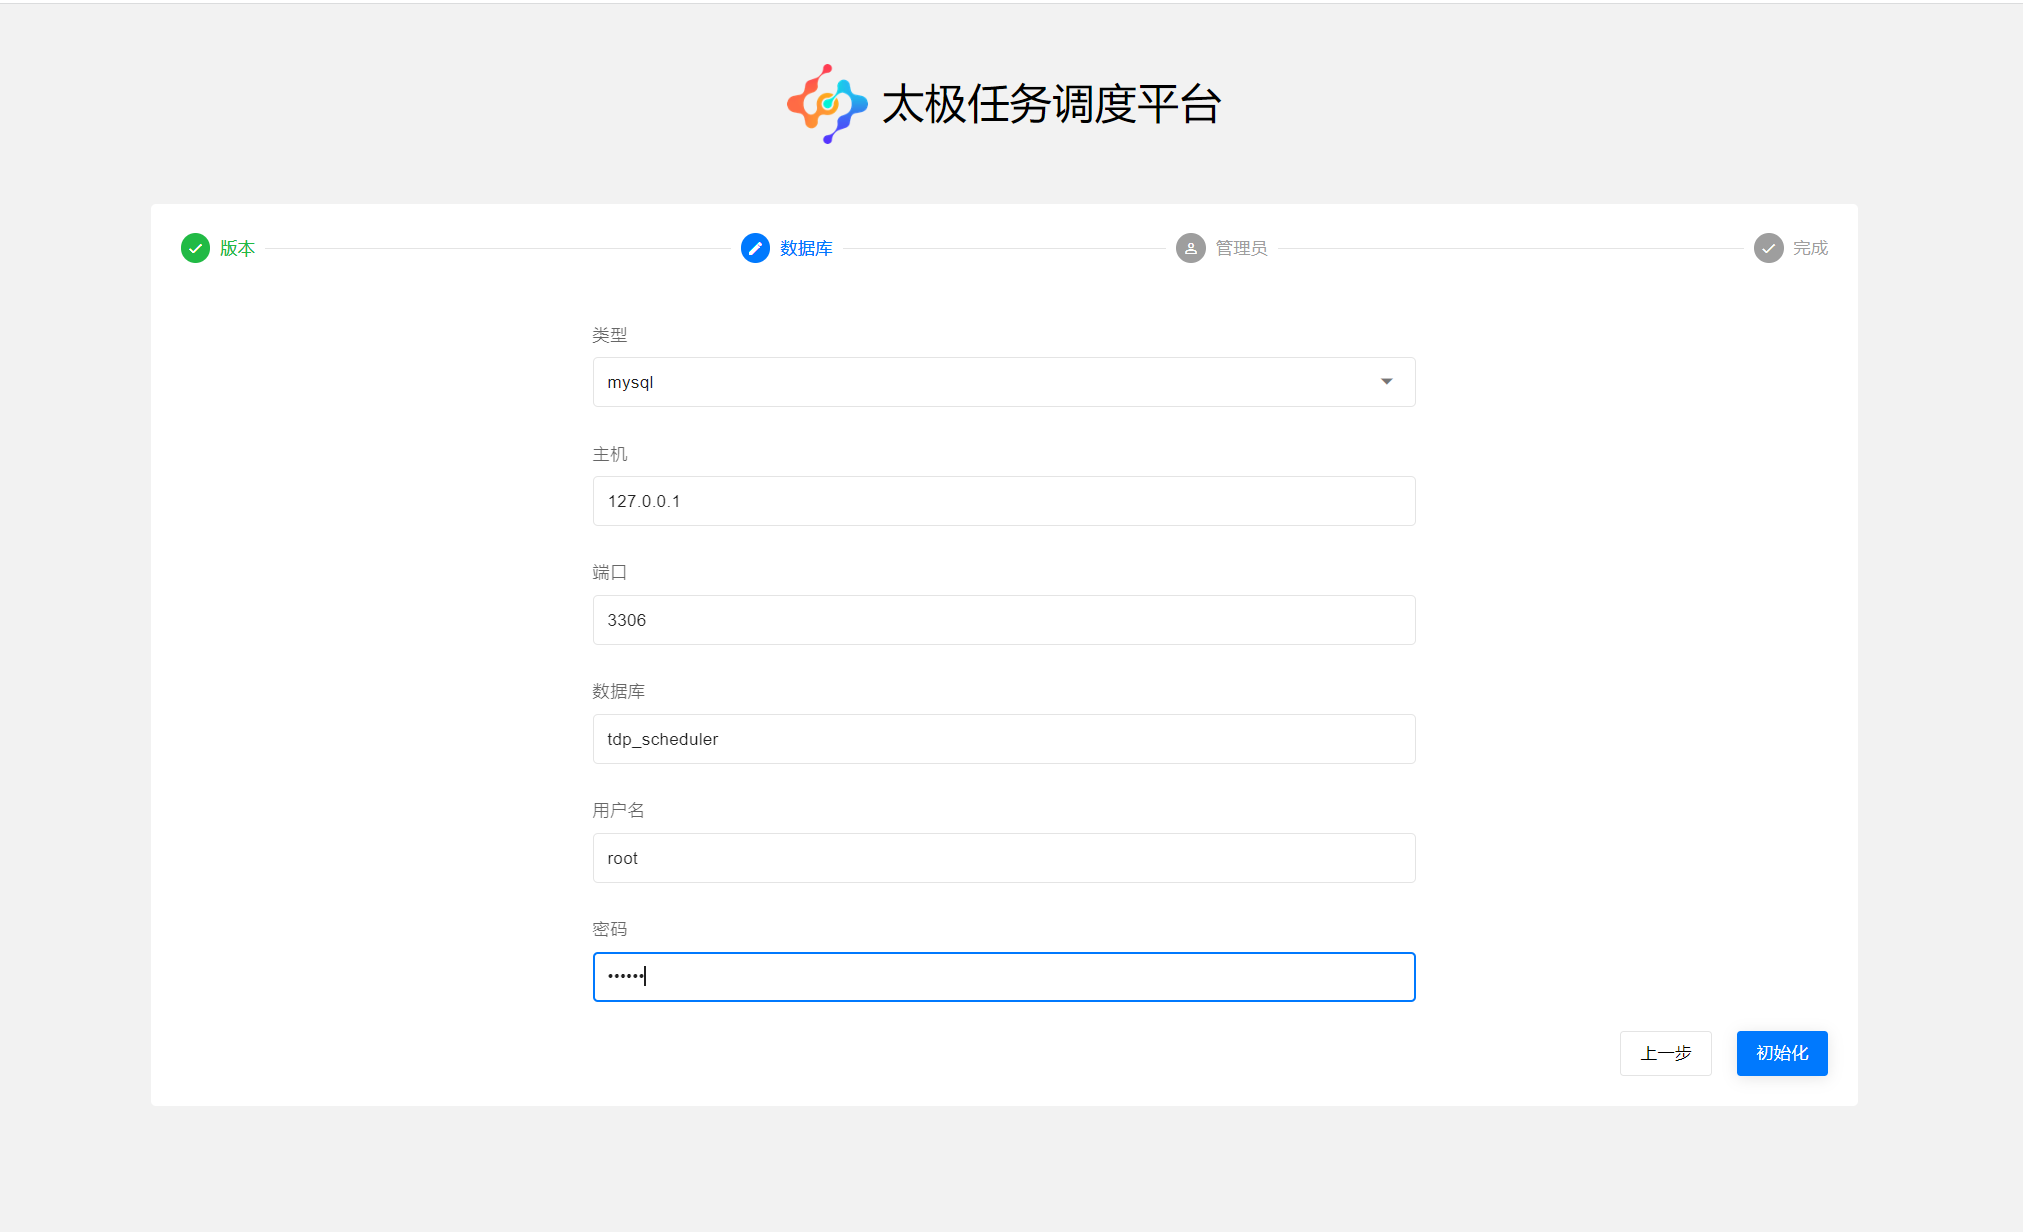The width and height of the screenshot is (2023, 1232).
Task: Select the mysql database type combo box
Action: click(x=1004, y=382)
